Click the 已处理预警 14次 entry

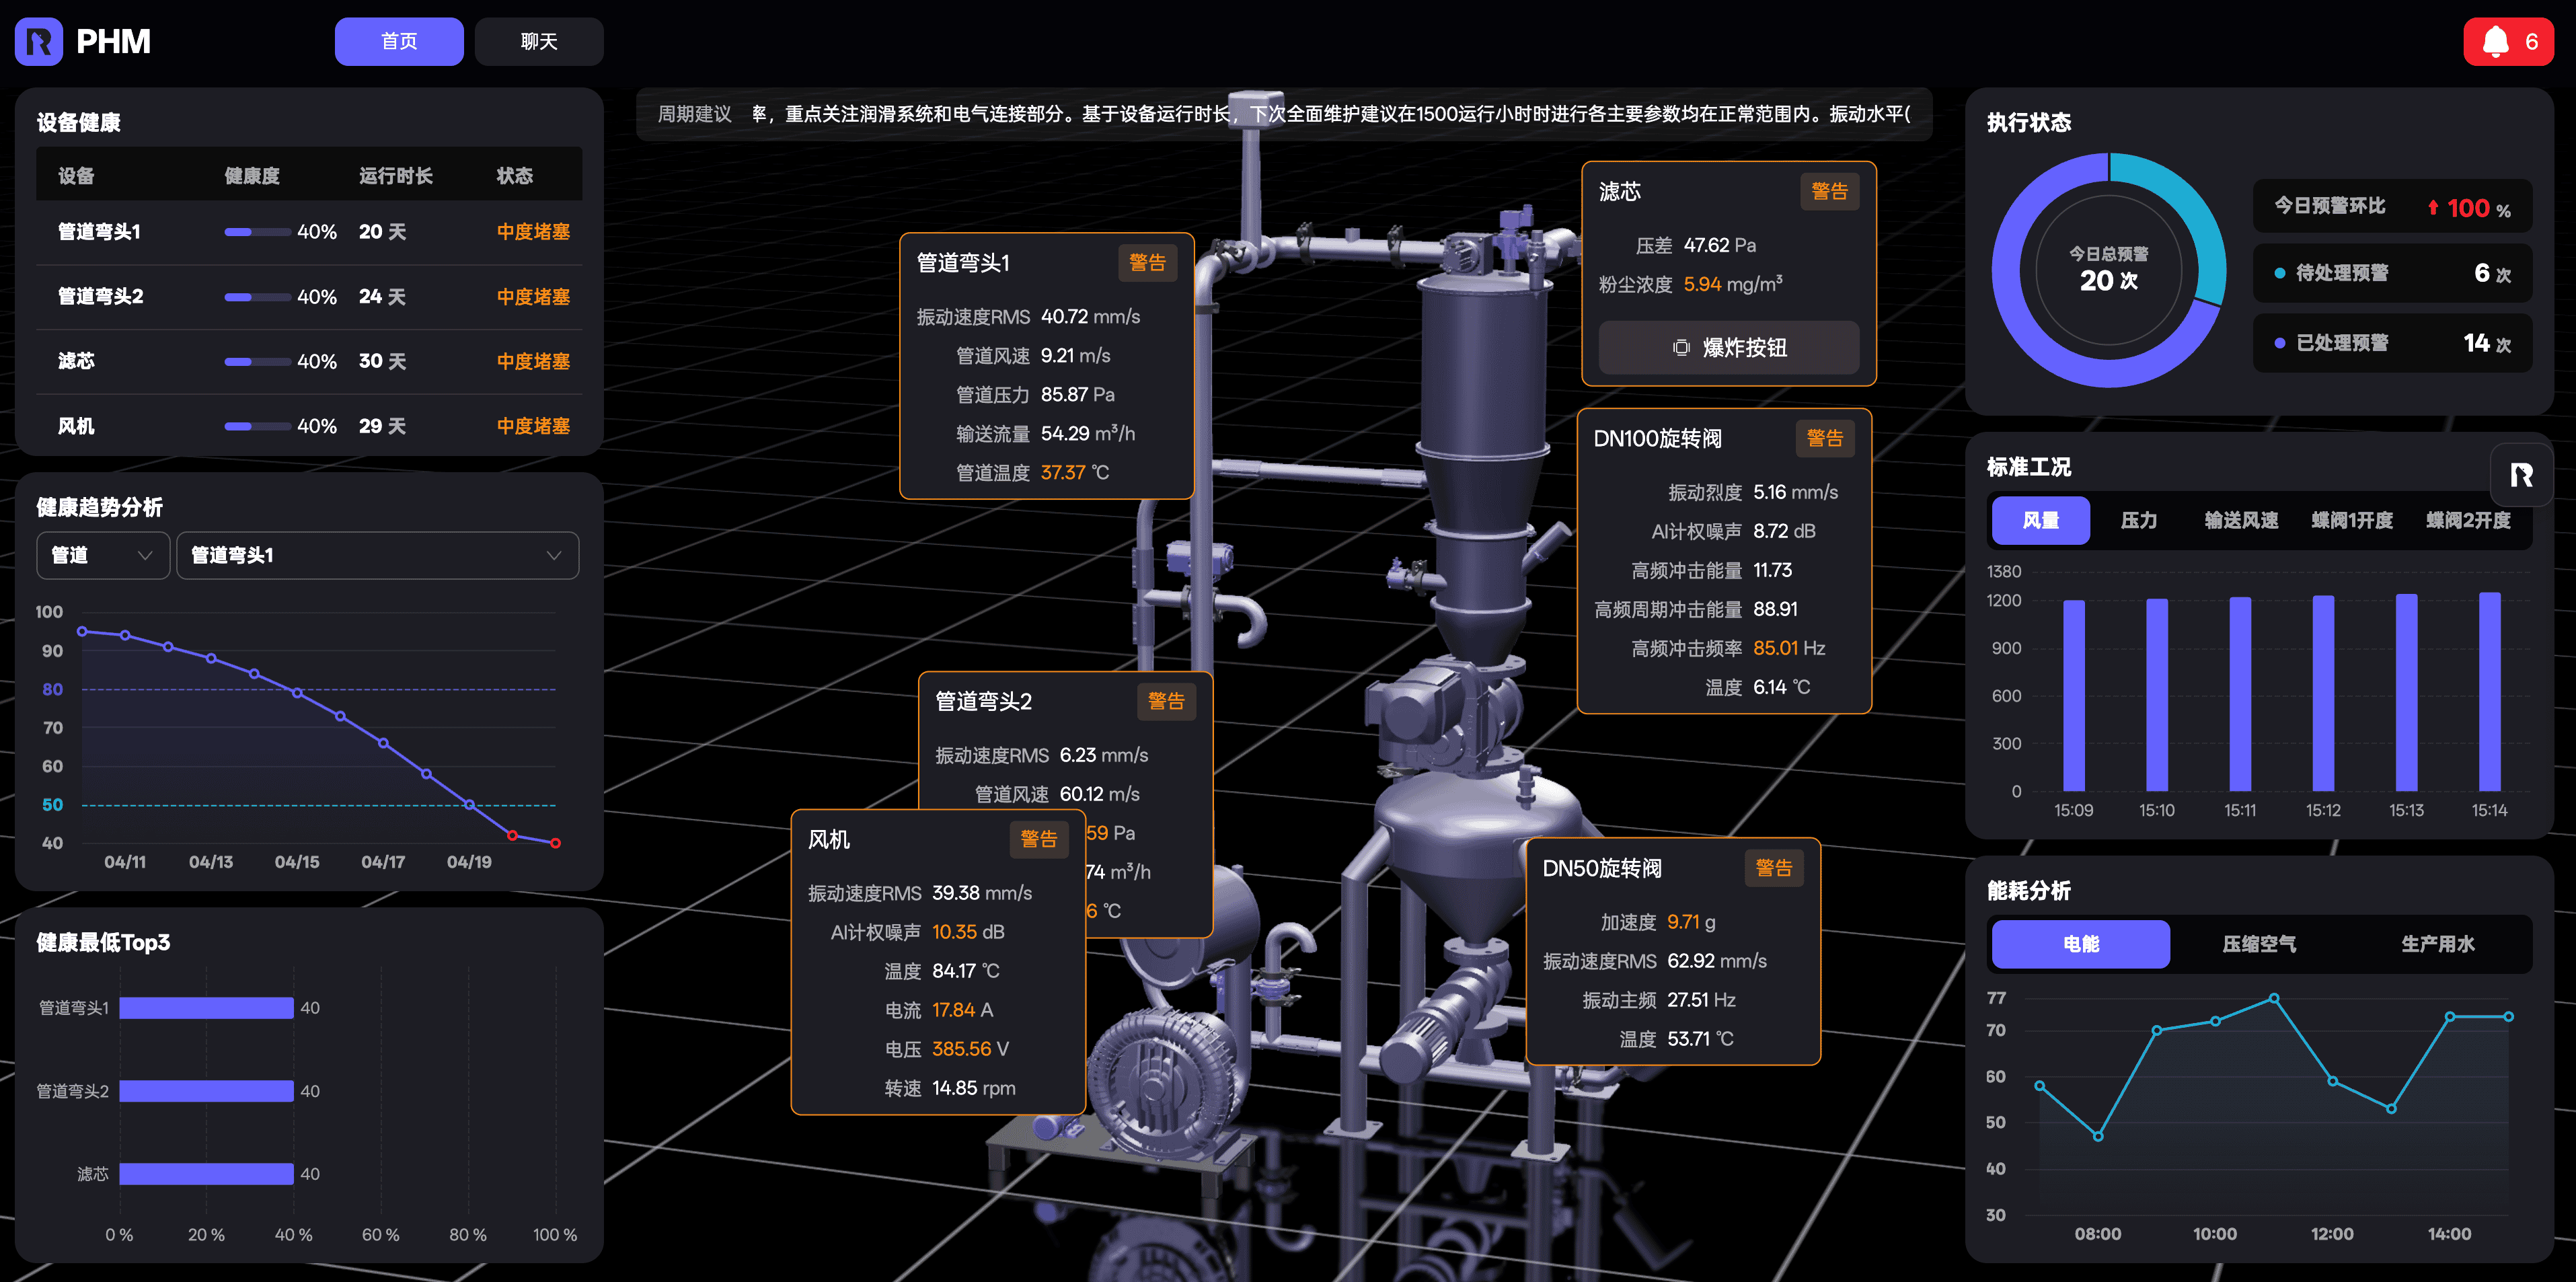pyautogui.click(x=2392, y=343)
